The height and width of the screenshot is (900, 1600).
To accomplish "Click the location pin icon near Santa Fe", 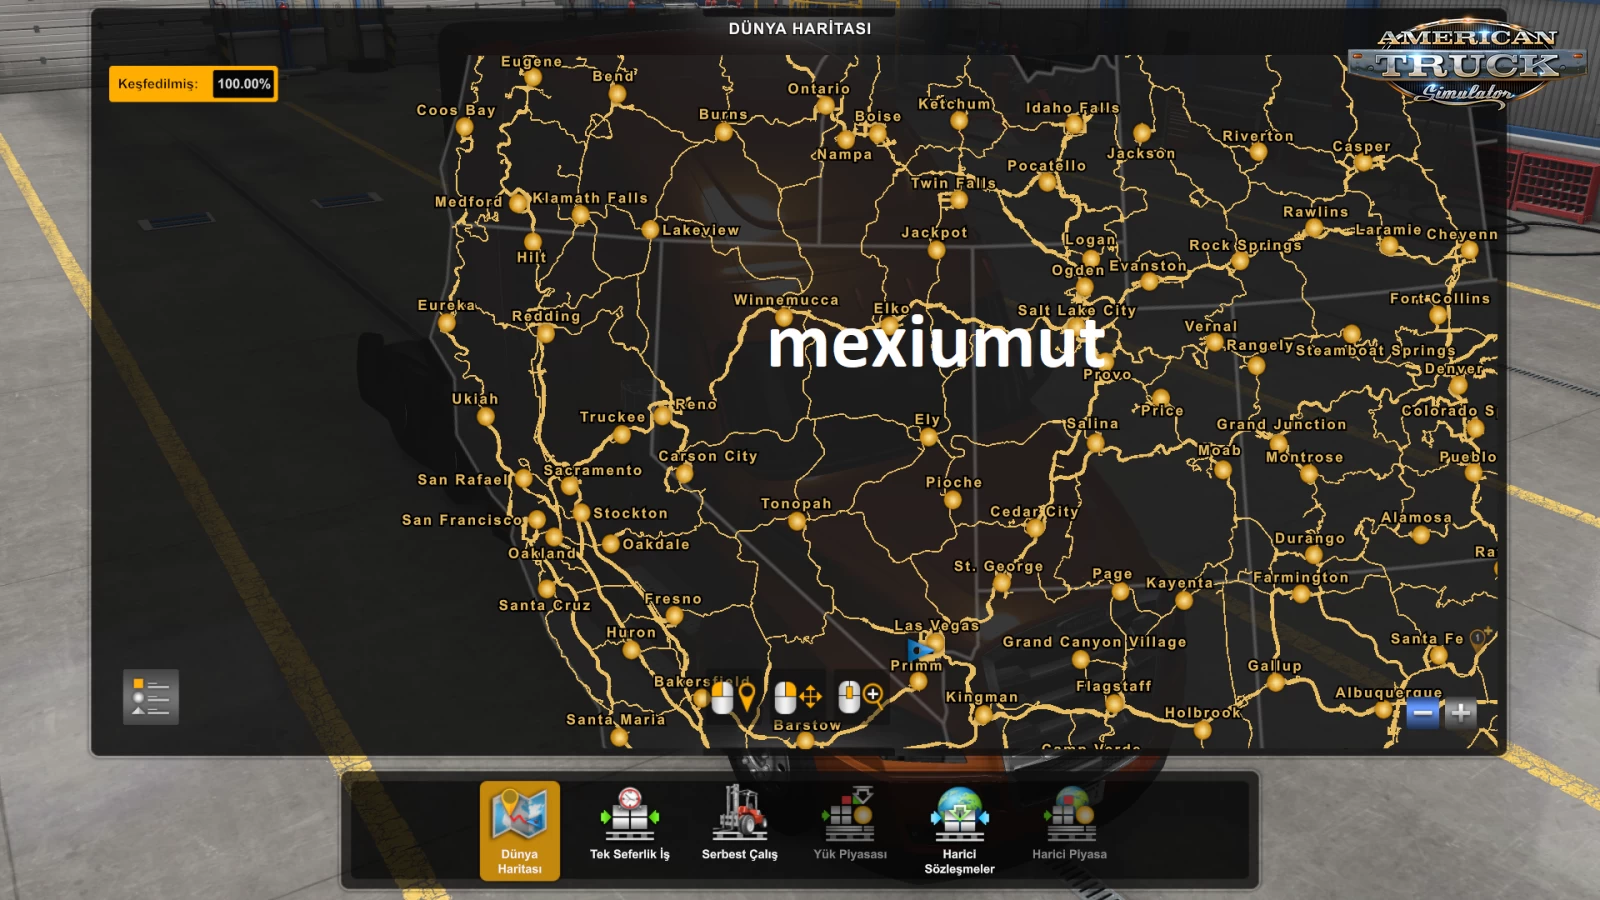I will pyautogui.click(x=1476, y=636).
